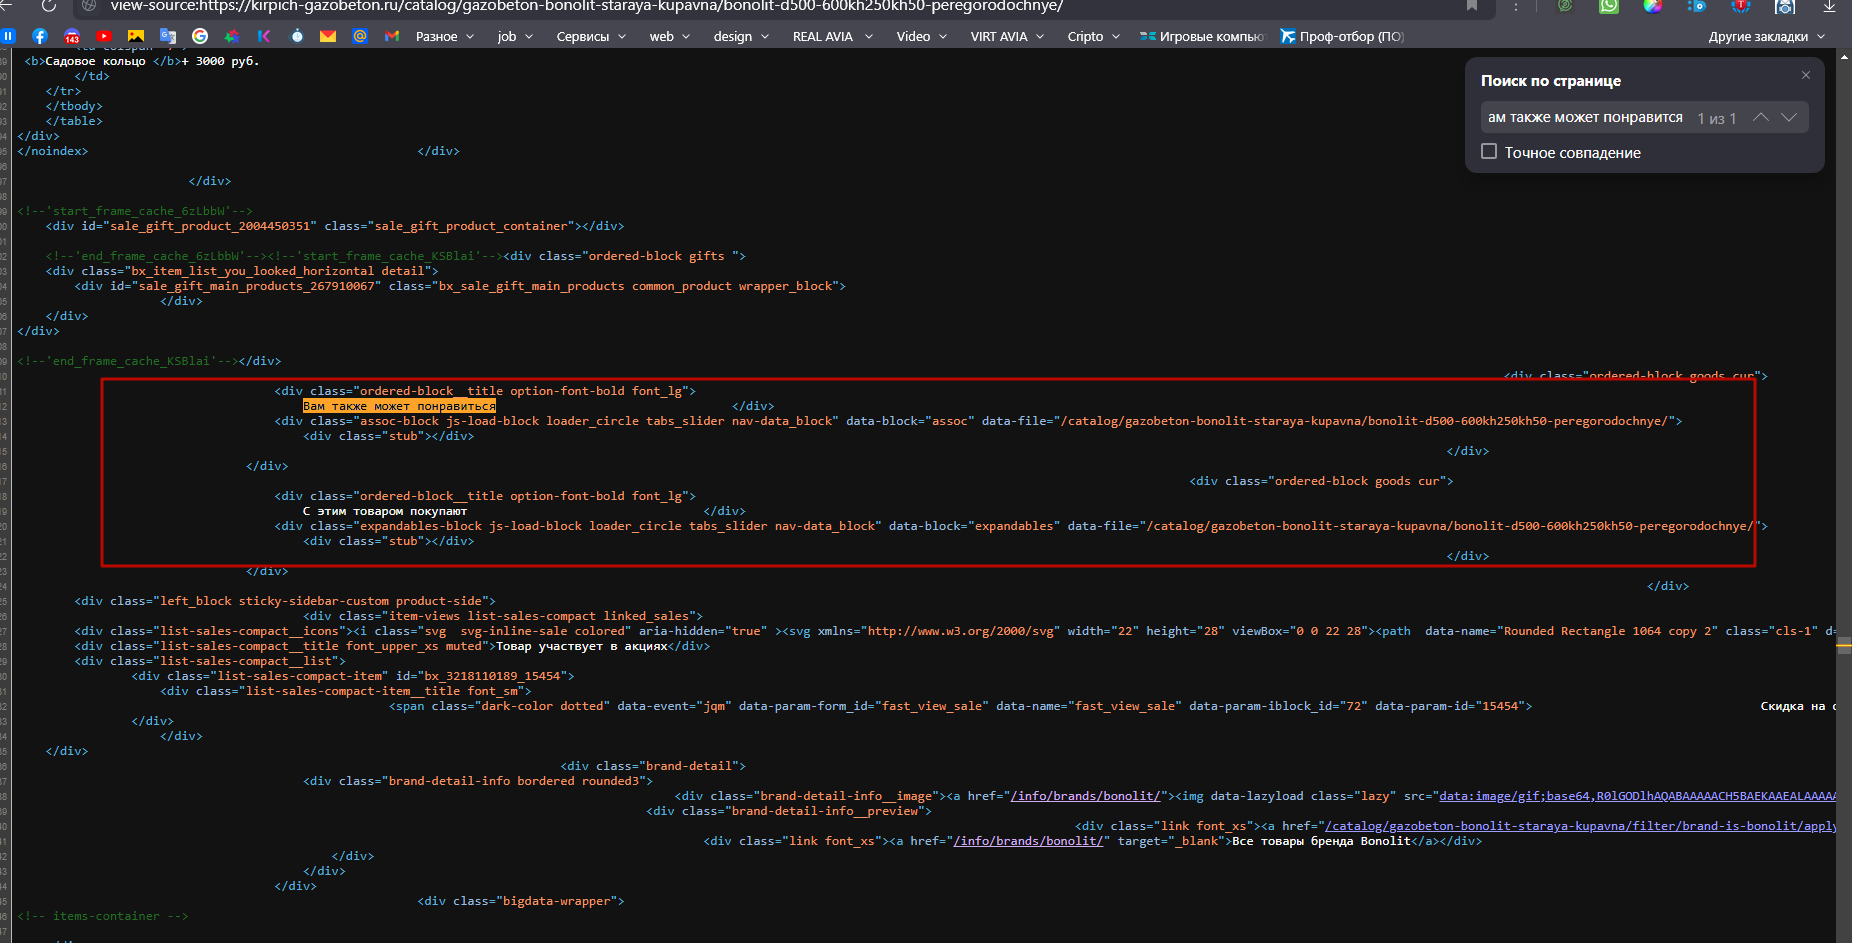This screenshot has height=943, width=1852.
Task: Enable the Точное совпадение checkbox
Action: [1489, 152]
